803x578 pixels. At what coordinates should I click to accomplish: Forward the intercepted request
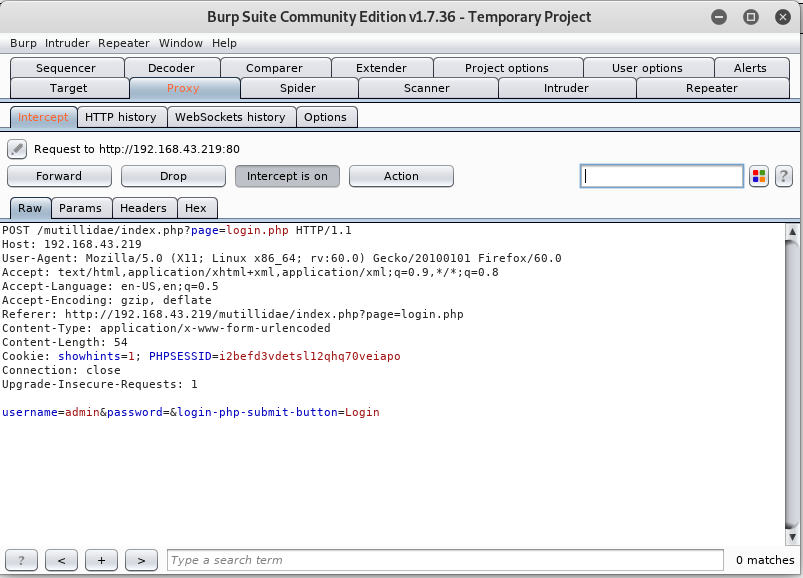pos(59,175)
